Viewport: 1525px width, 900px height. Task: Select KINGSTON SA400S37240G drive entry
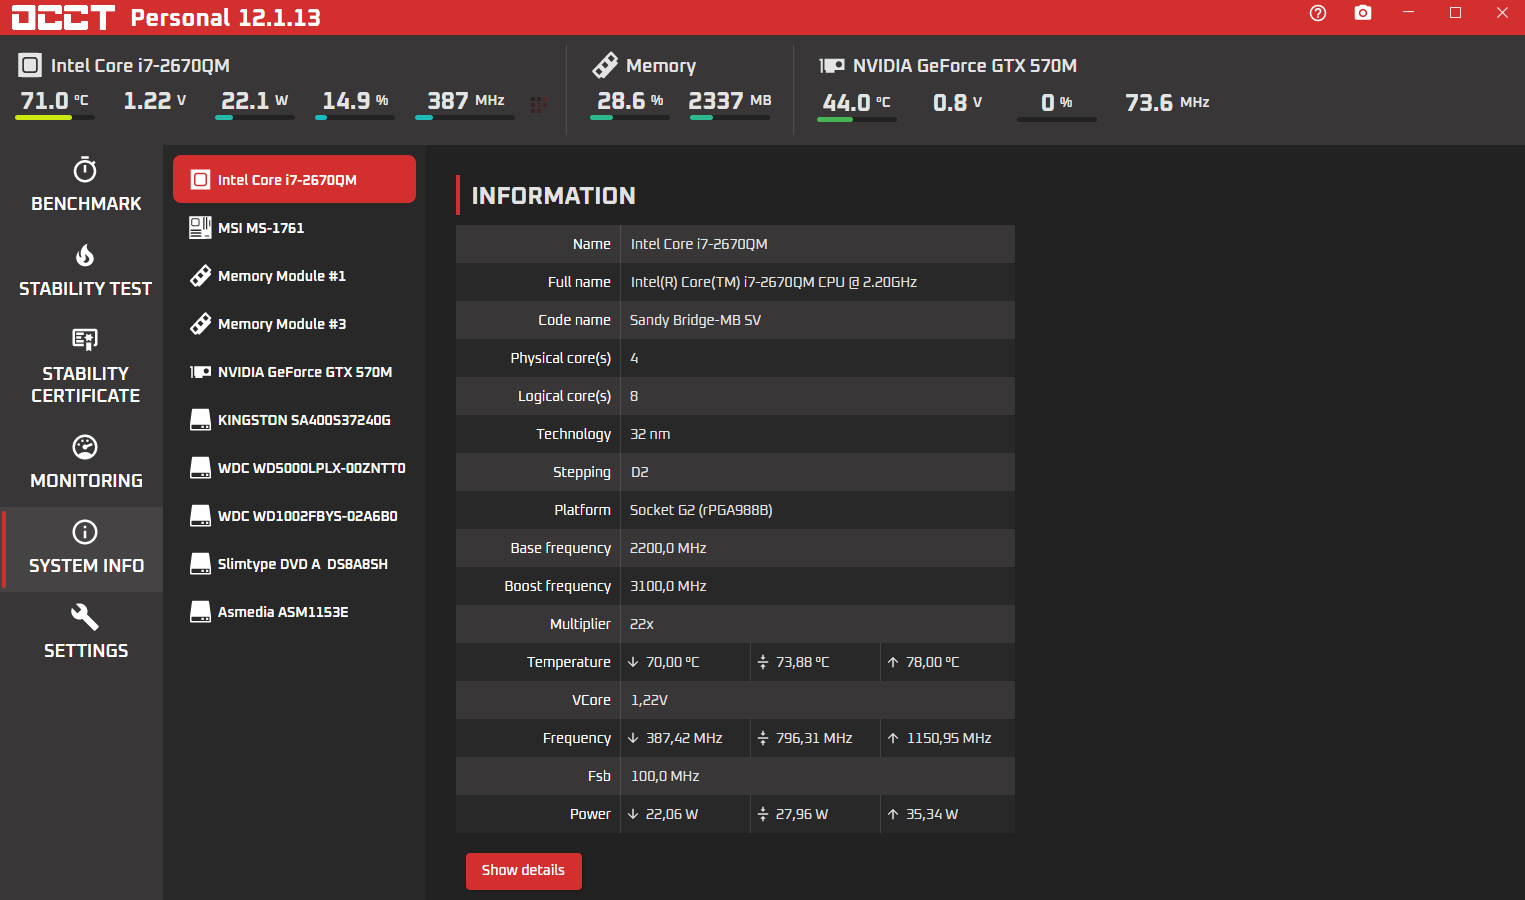pos(294,420)
